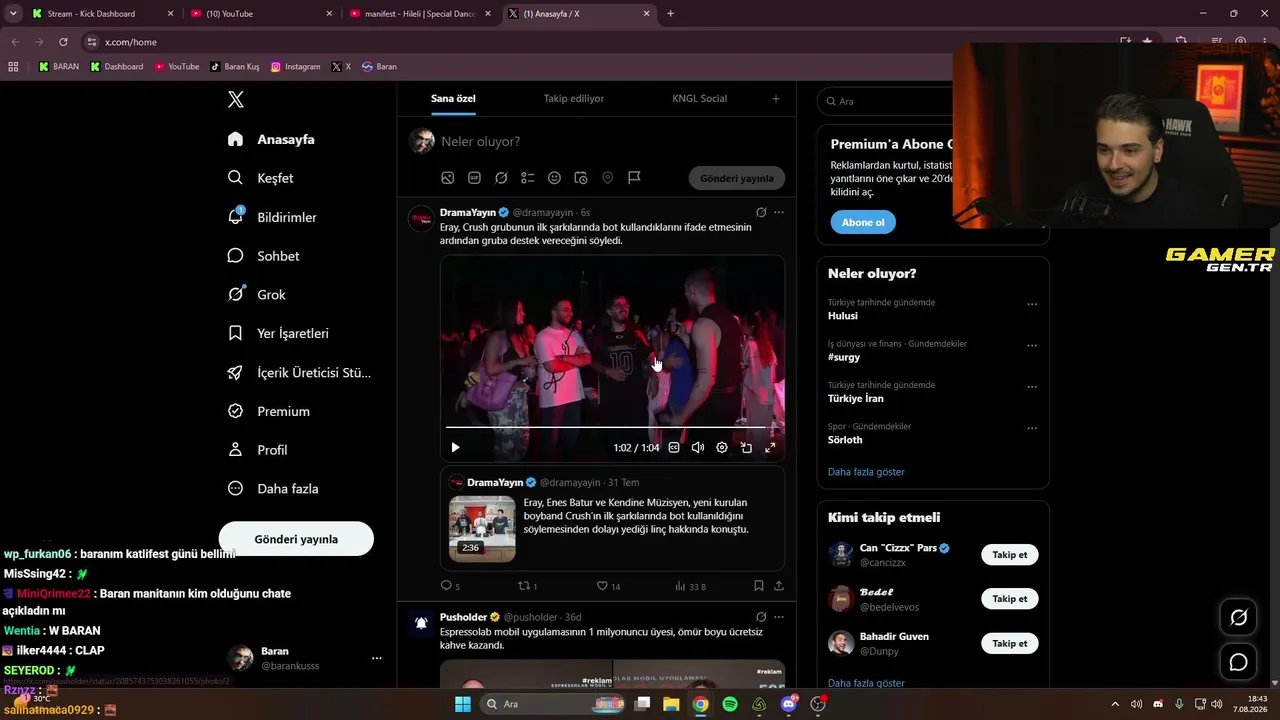Toggle video captions (CC)
The height and width of the screenshot is (720, 1280).
click(674, 448)
